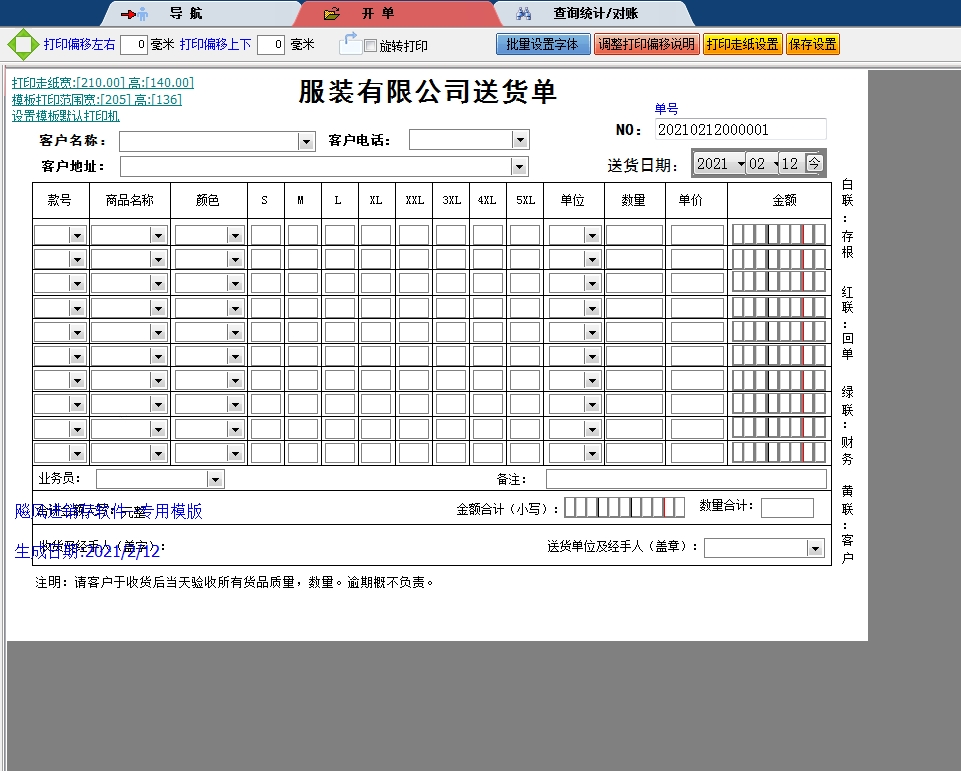Viewport: 961px width, 771px height.
Task: Enable the 旋转打印 checkbox
Action: [x=370, y=46]
